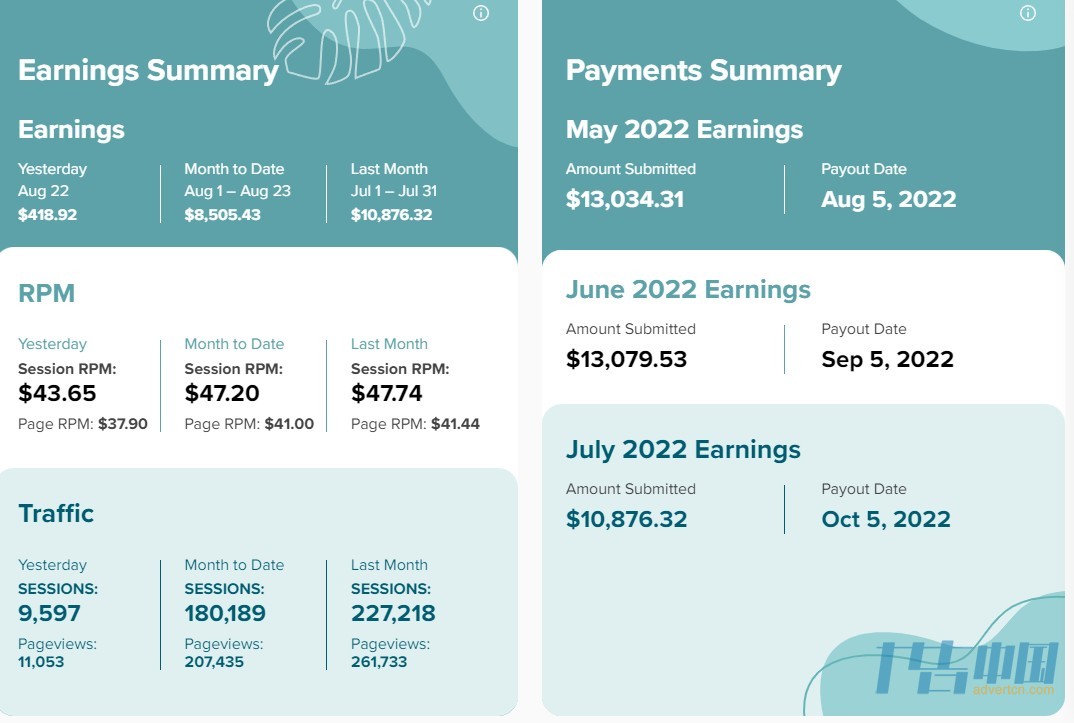This screenshot has width=1074, height=723.
Task: Click last month earnings $10,876.32 under Earnings
Action: coord(391,214)
